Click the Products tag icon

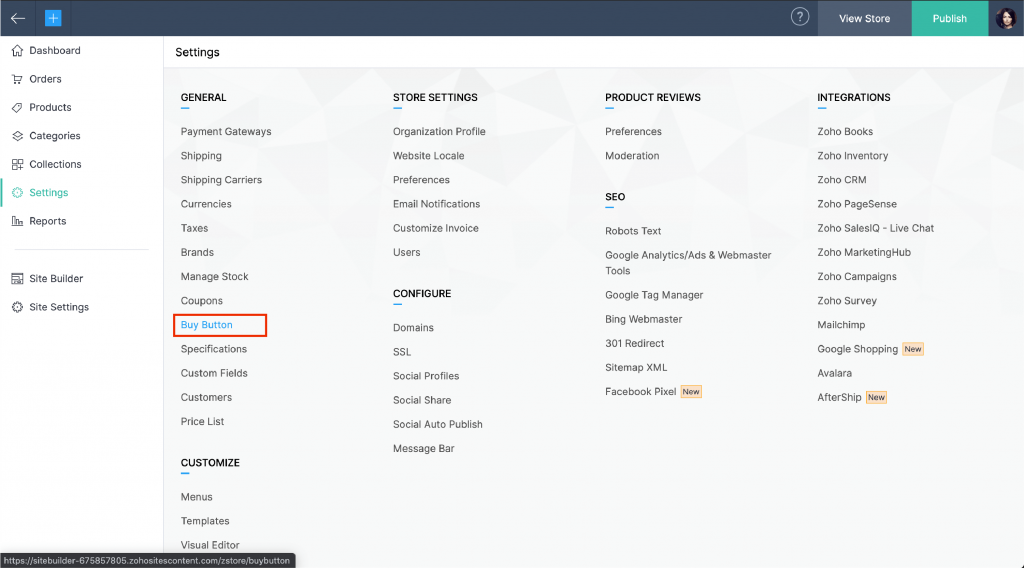(x=17, y=108)
